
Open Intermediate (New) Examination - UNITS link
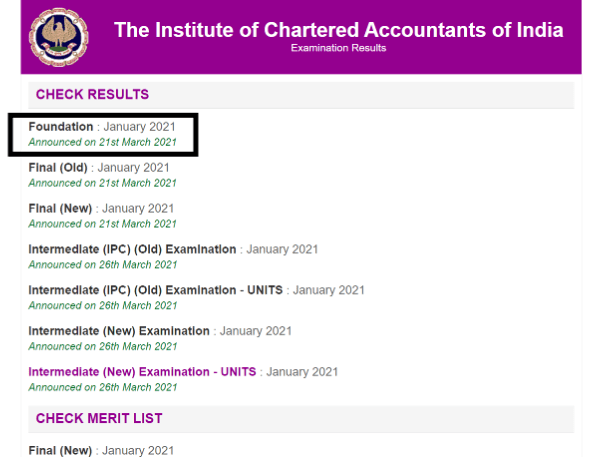[x=142, y=372]
